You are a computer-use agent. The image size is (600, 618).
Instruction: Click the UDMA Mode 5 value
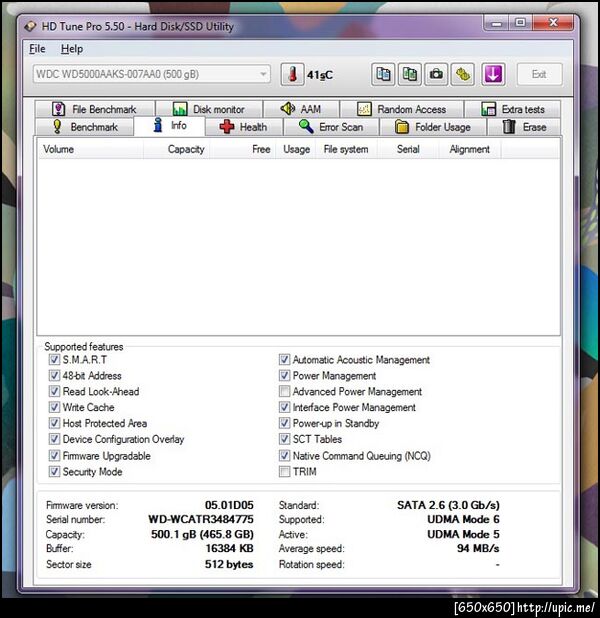(x=463, y=534)
